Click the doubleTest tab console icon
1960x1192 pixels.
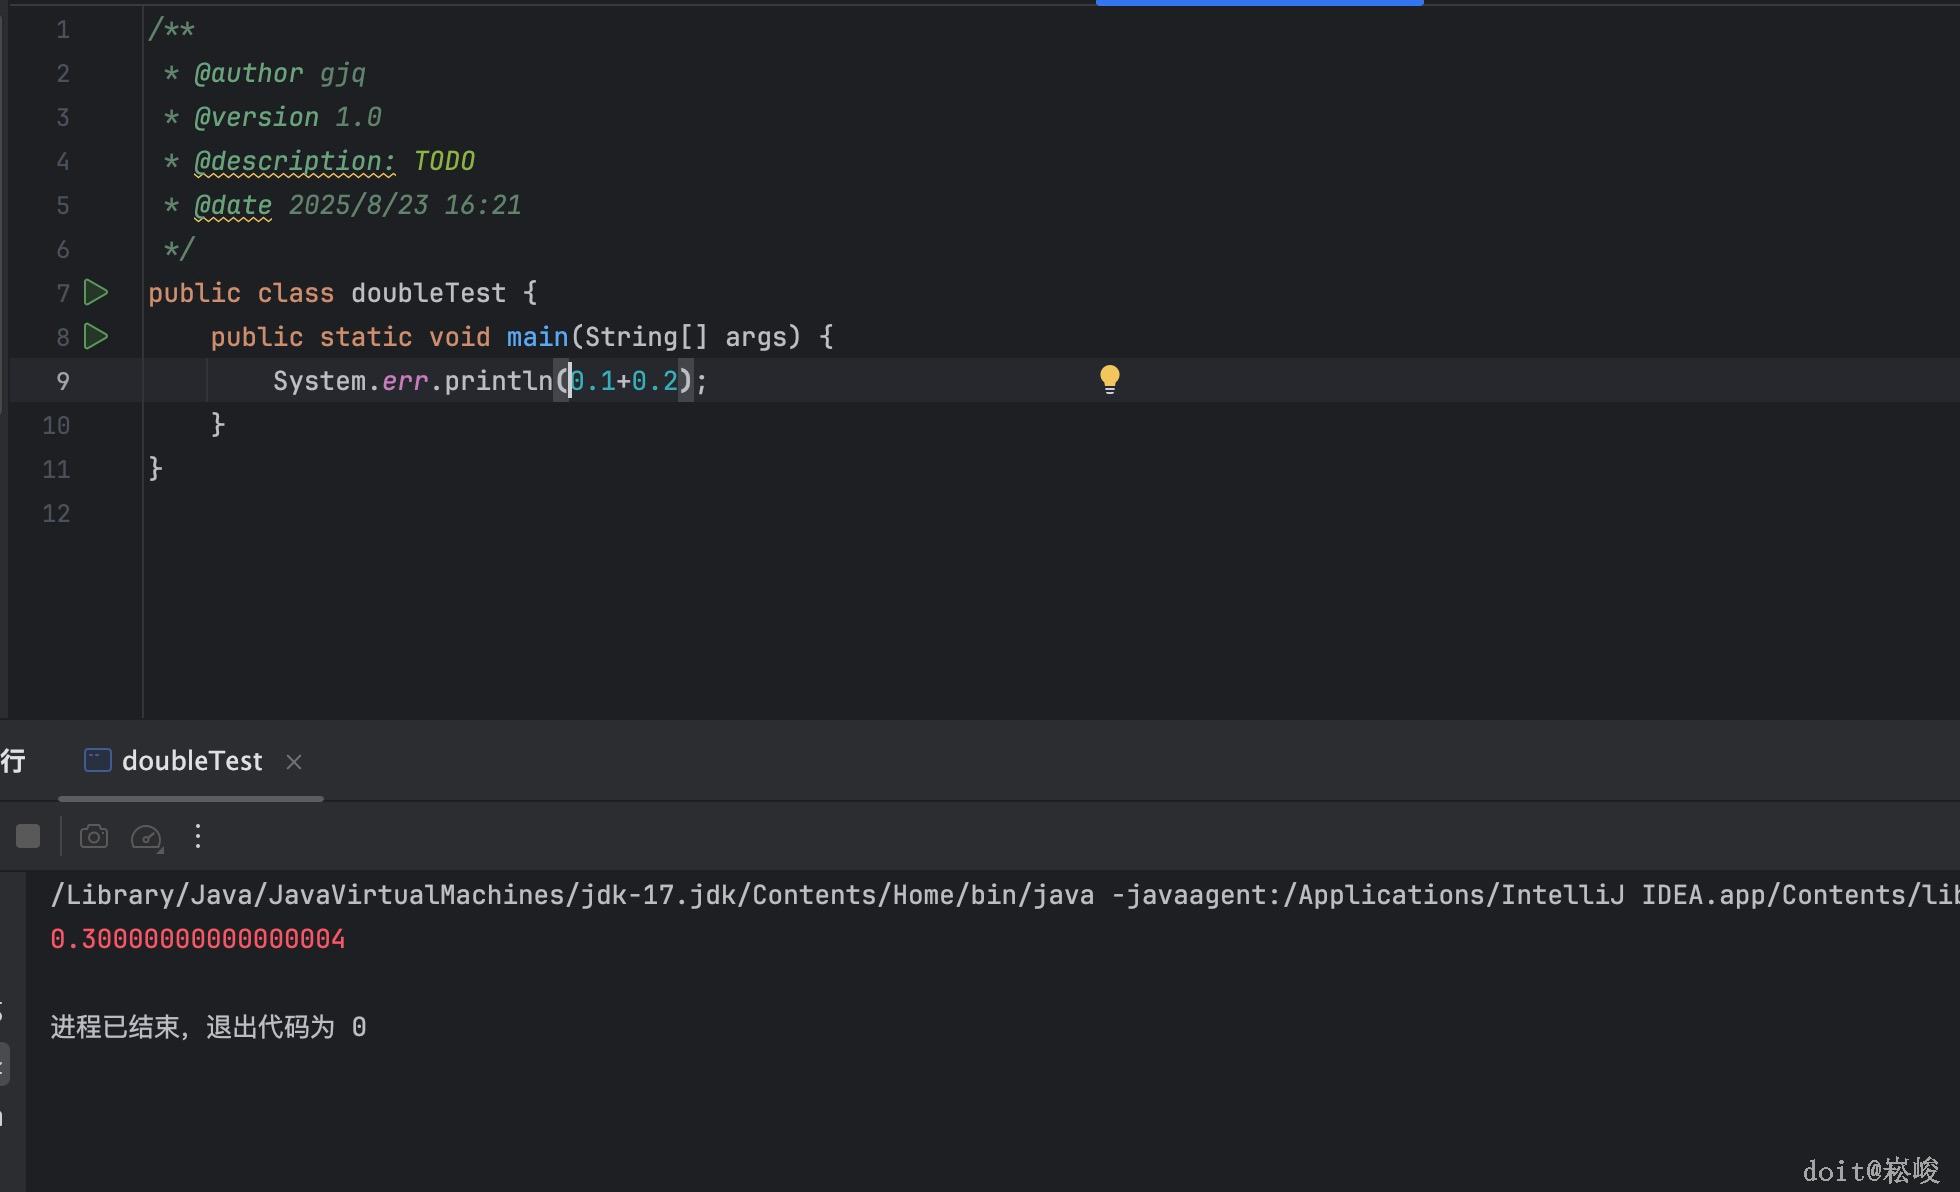(x=97, y=761)
